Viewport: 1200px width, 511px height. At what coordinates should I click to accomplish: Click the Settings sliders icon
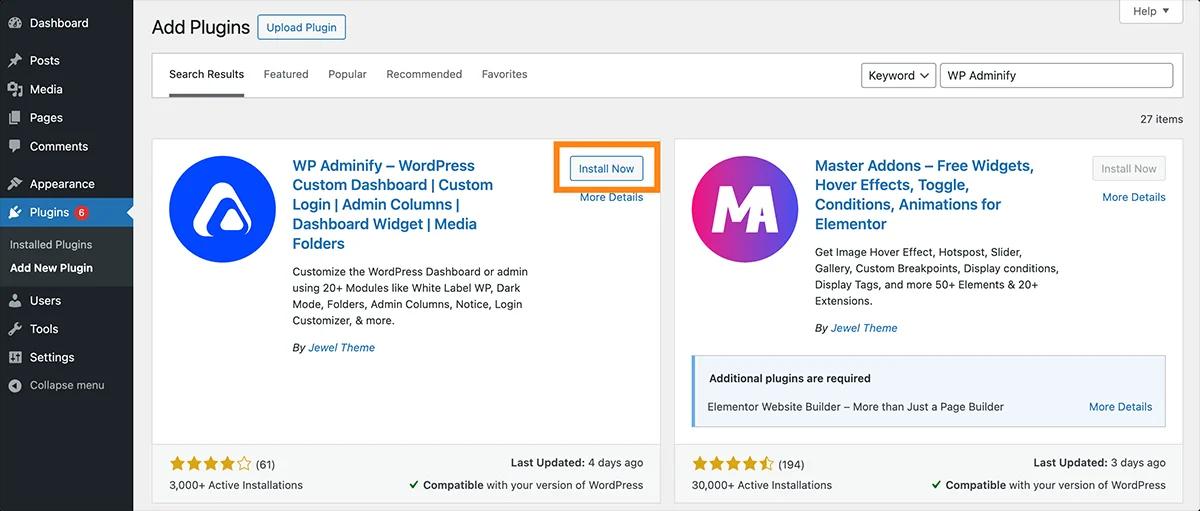click(15, 357)
